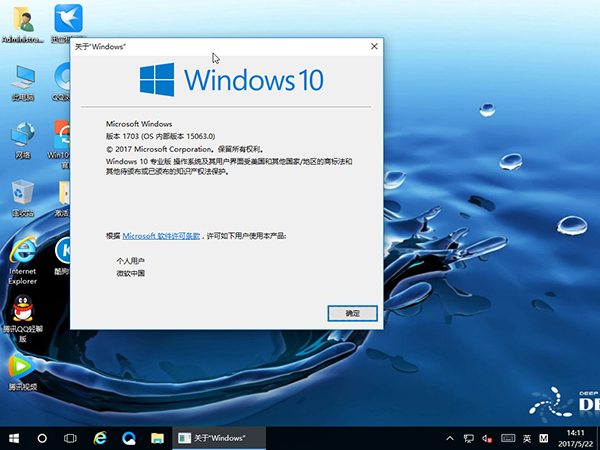The width and height of the screenshot is (600, 450).
Task: Open File Explorer from the taskbar
Action: point(157,438)
